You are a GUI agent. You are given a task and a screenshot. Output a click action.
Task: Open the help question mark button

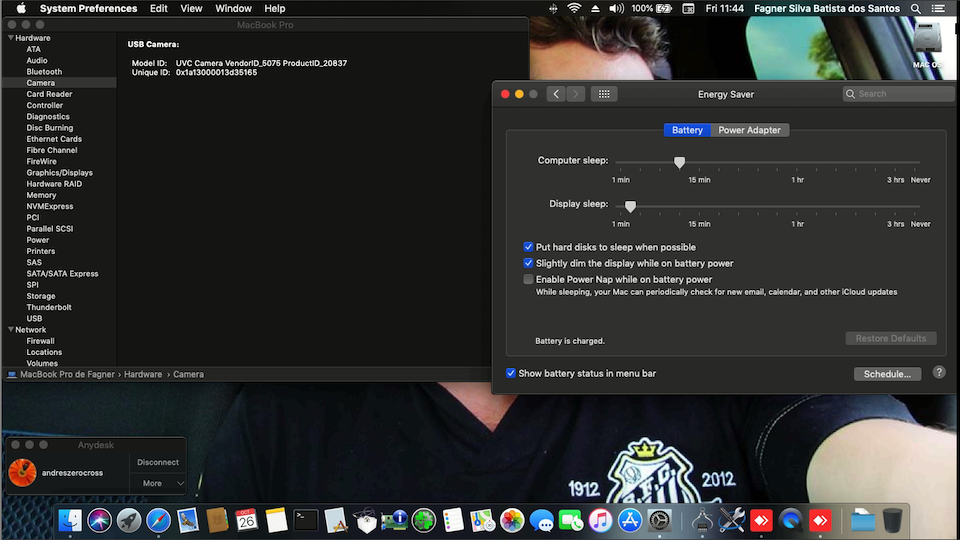[939, 372]
